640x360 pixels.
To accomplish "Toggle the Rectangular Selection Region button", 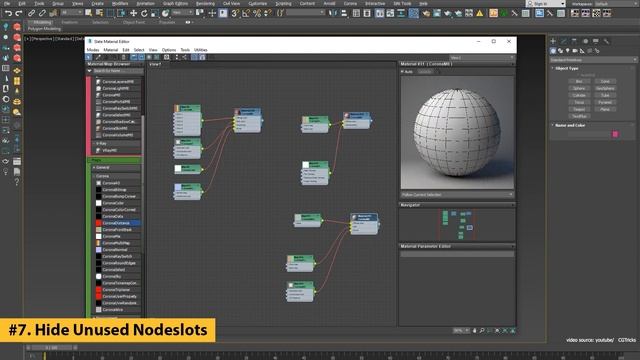I will [x=110, y=13].
